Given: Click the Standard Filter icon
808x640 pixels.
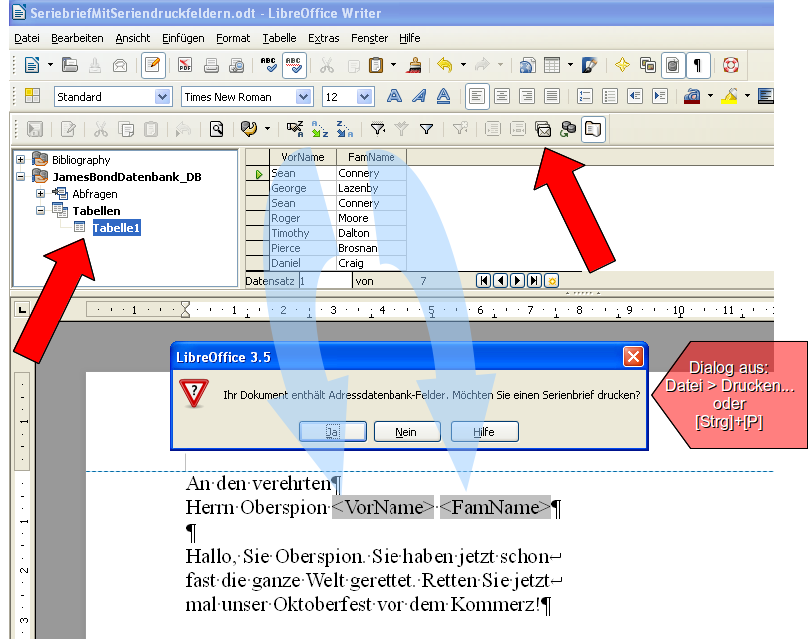Looking at the screenshot, I should click(426, 129).
